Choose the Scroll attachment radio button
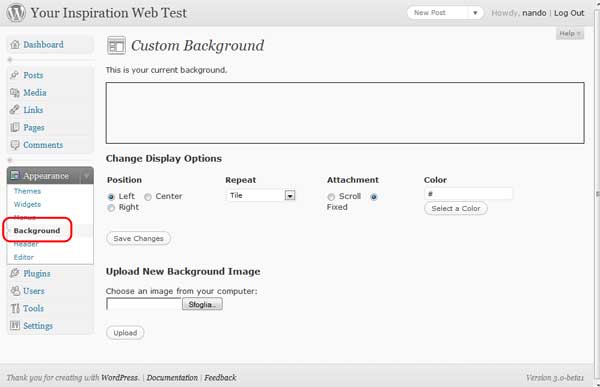600x387 pixels. point(331,197)
